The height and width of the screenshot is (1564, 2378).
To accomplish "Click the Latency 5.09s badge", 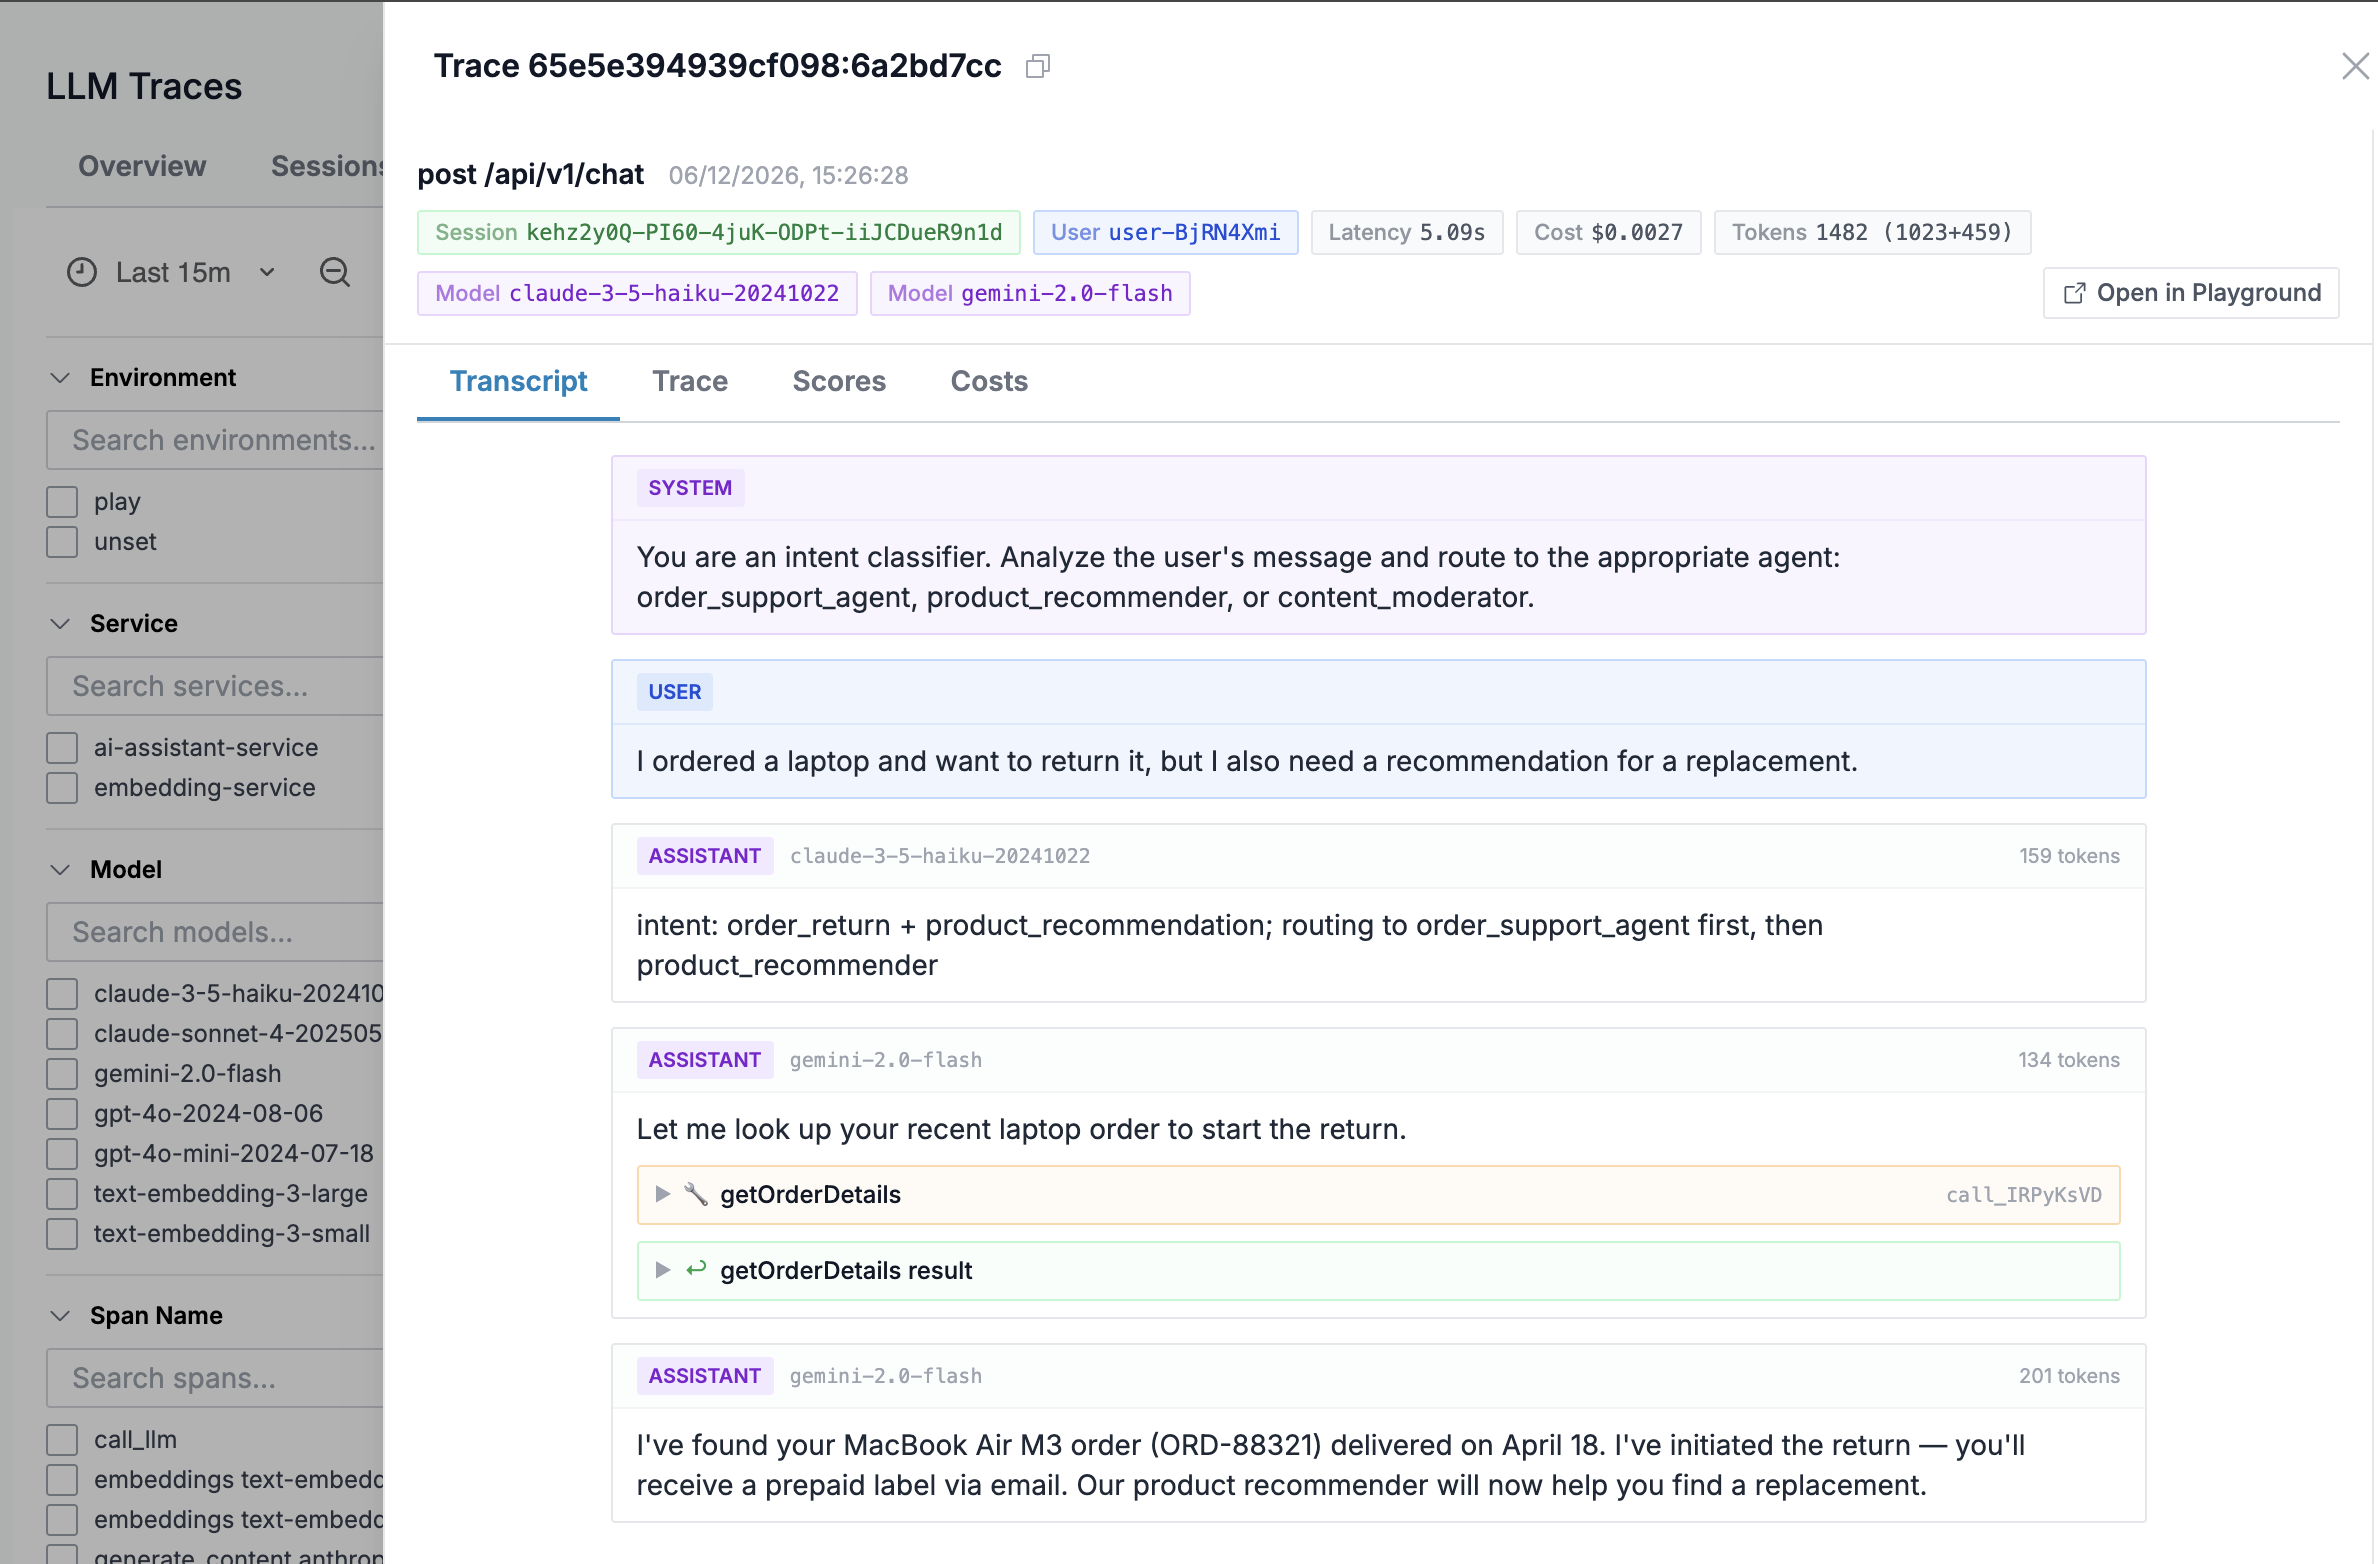I will [x=1407, y=233].
